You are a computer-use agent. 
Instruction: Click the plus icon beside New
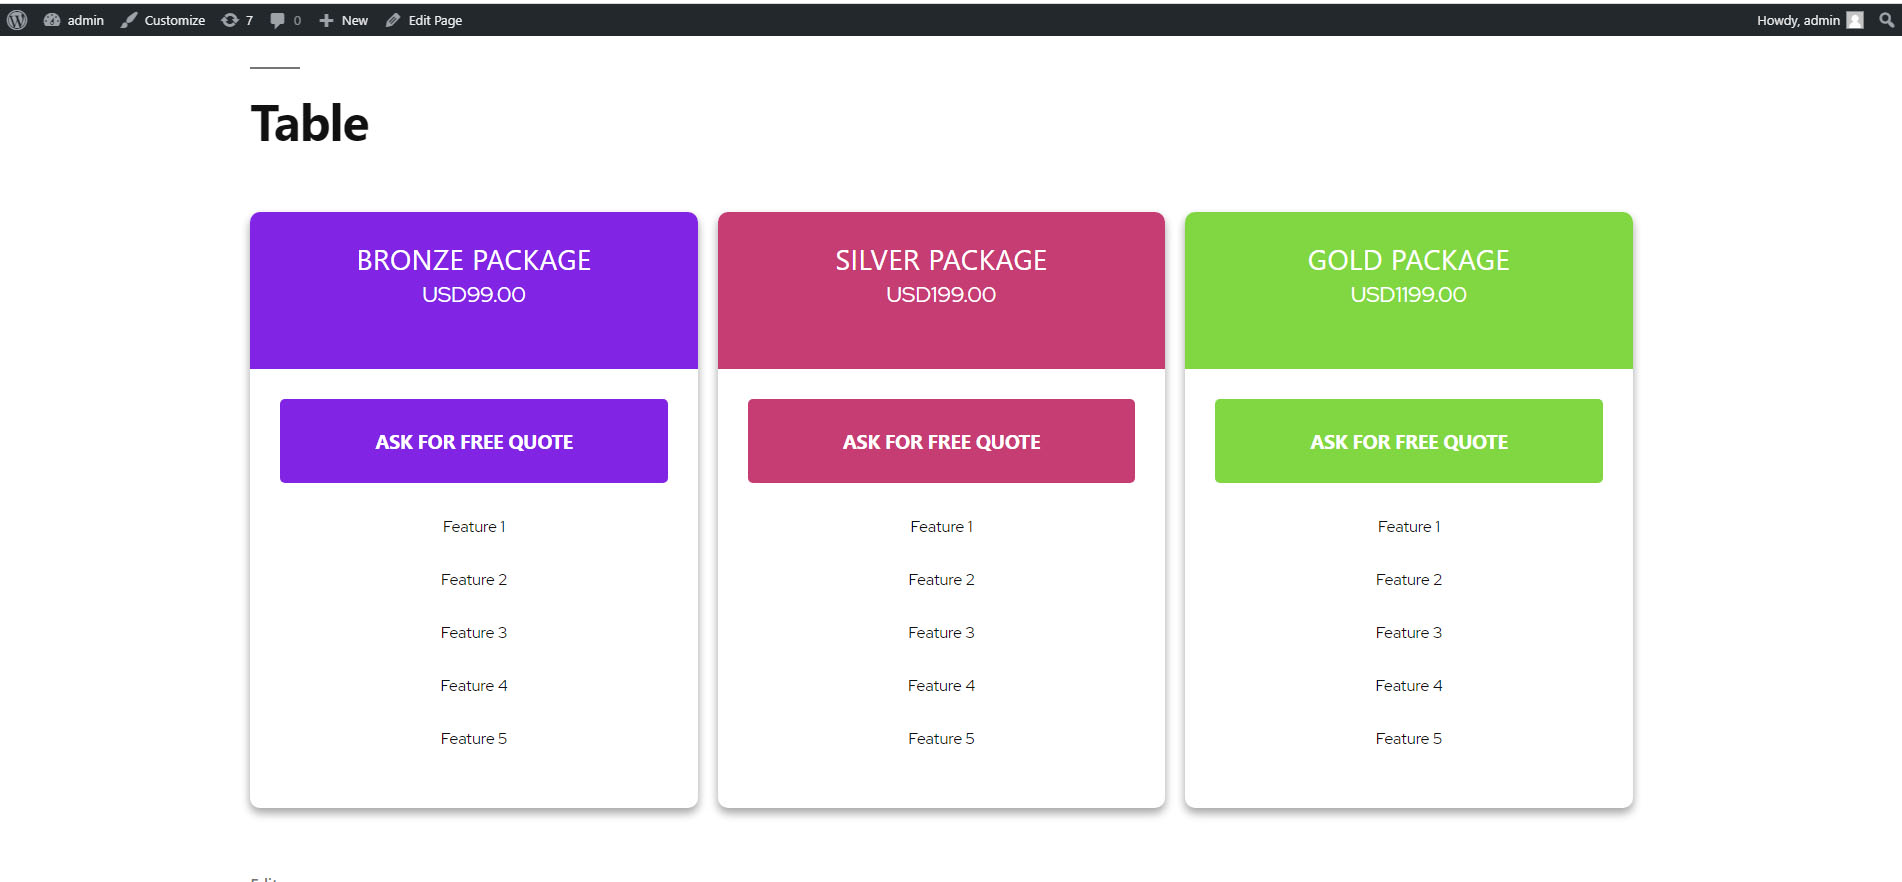coord(326,20)
